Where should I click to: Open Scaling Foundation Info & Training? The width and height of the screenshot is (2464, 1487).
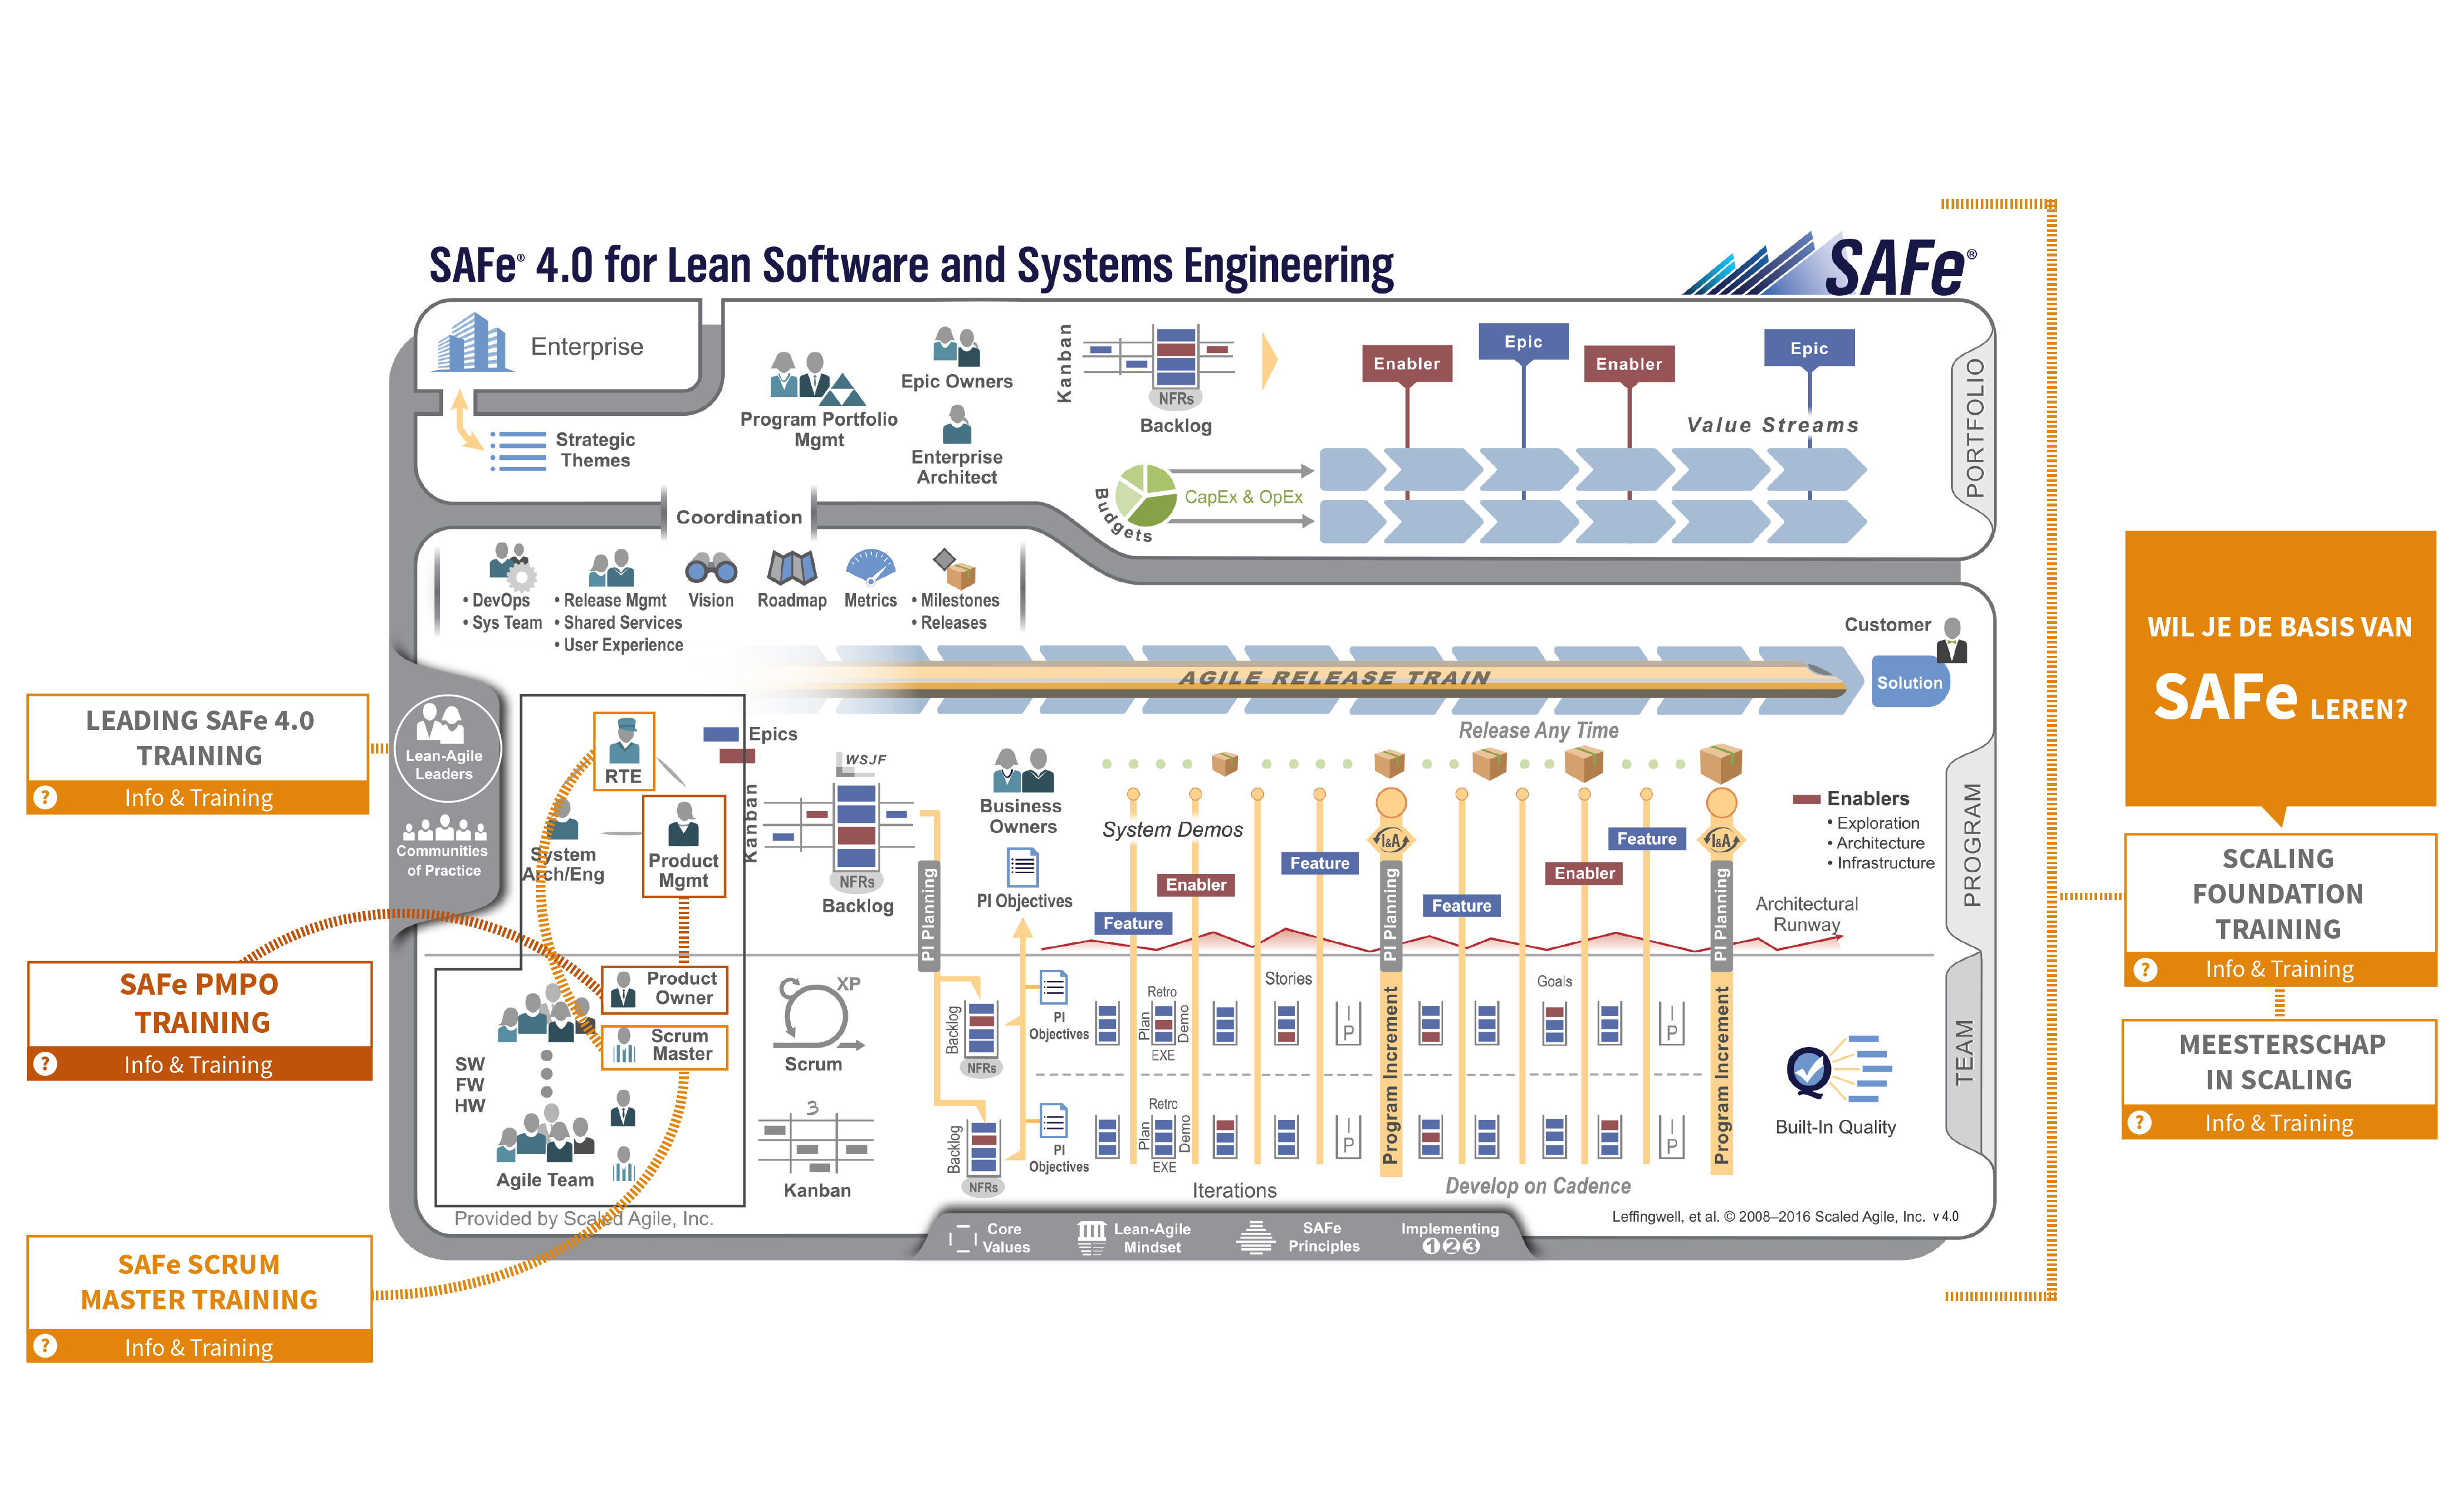pos(2280,969)
